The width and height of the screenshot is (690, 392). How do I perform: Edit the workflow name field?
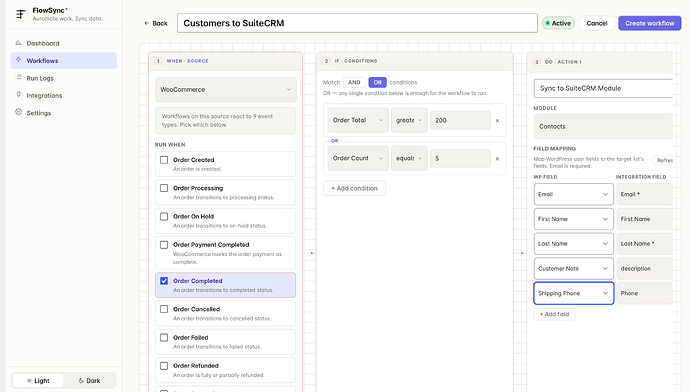point(357,23)
